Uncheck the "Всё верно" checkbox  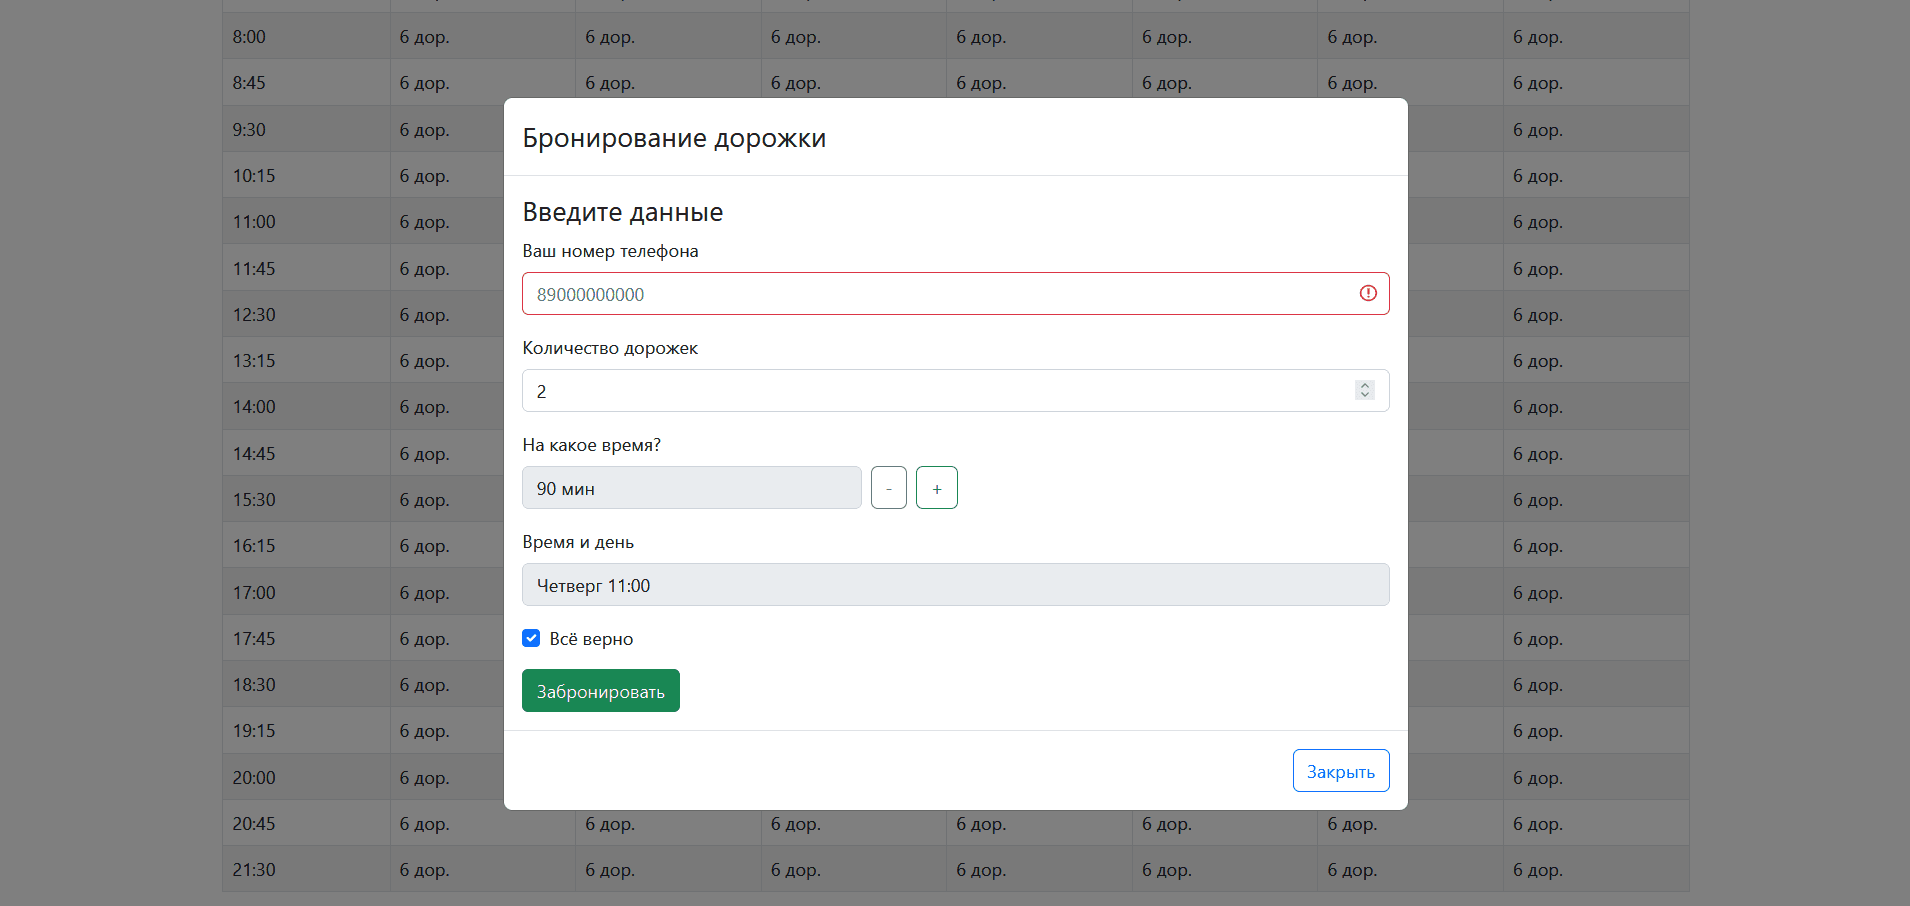pyautogui.click(x=531, y=638)
